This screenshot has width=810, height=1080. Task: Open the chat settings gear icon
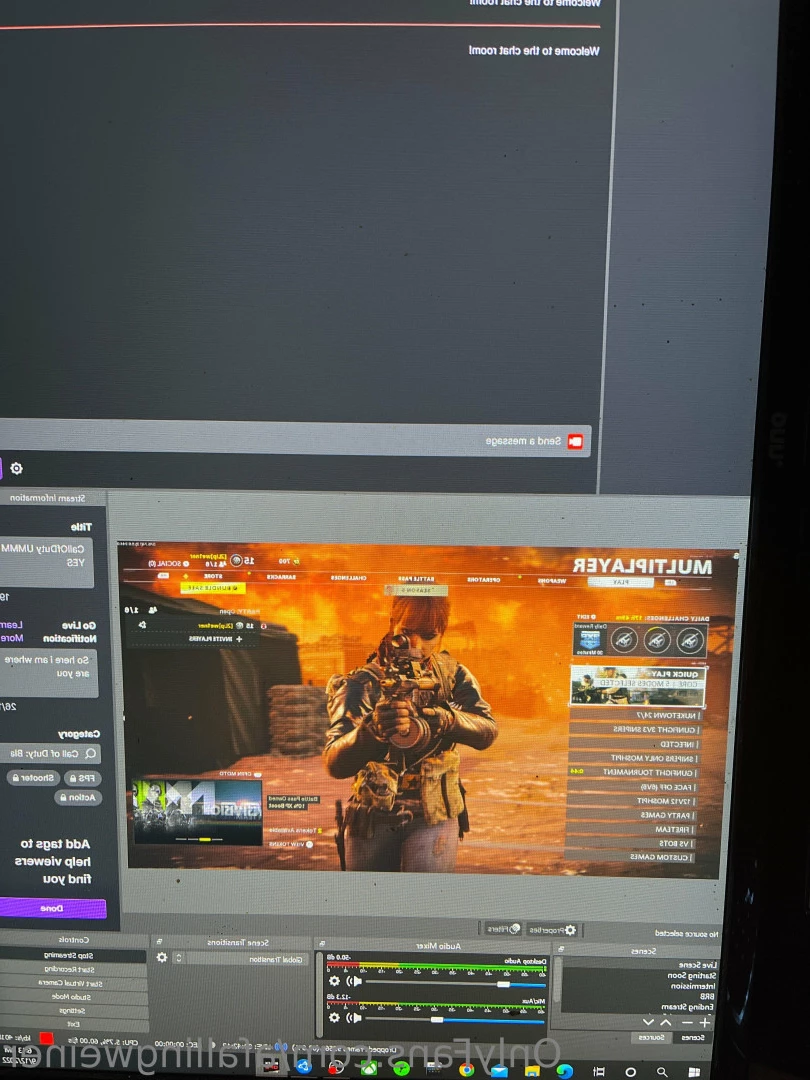pyautogui.click(x=17, y=468)
